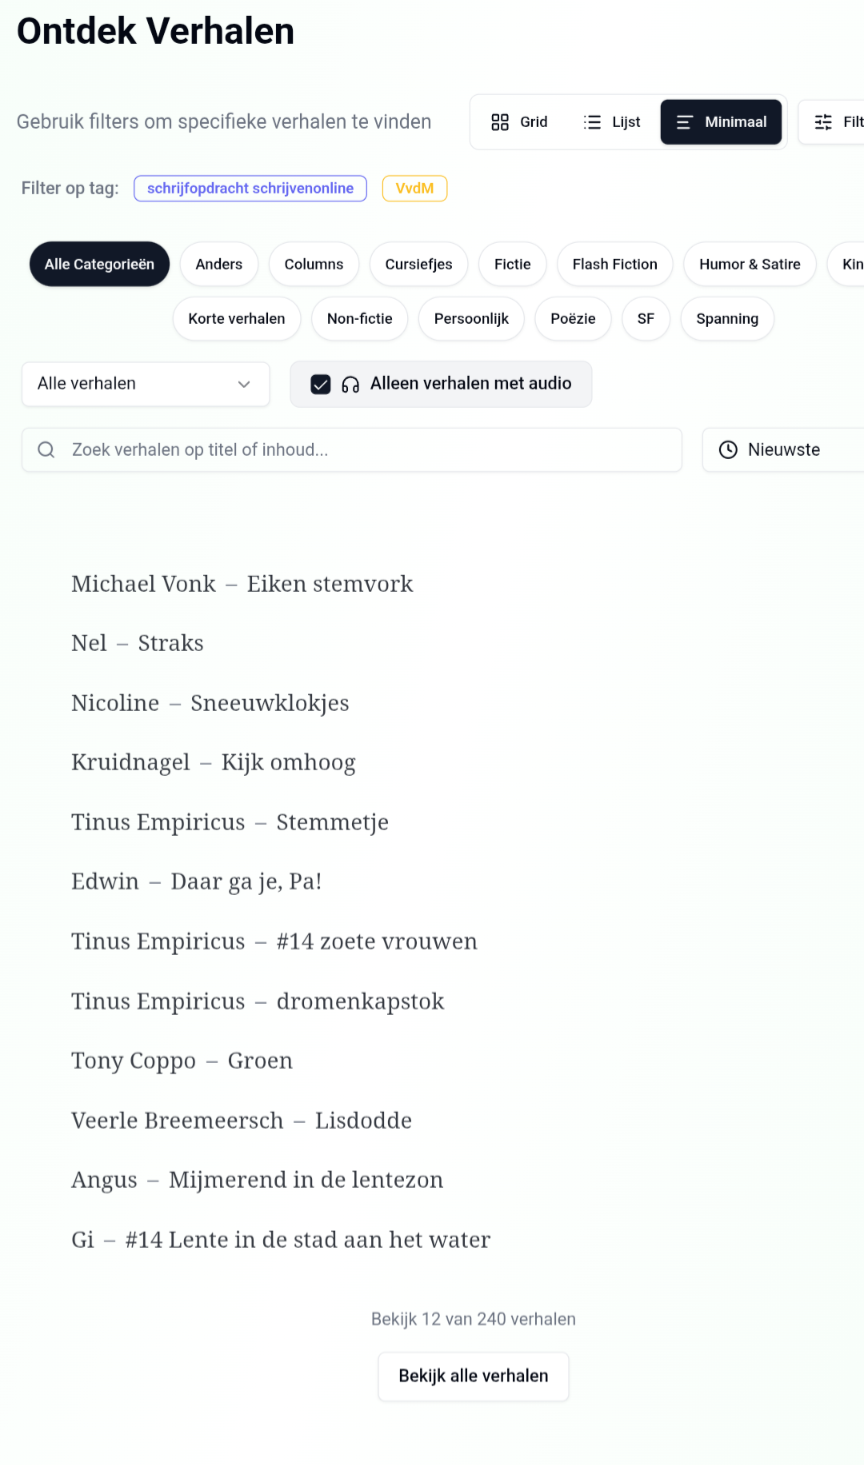Focus the story search input field

point(370,450)
